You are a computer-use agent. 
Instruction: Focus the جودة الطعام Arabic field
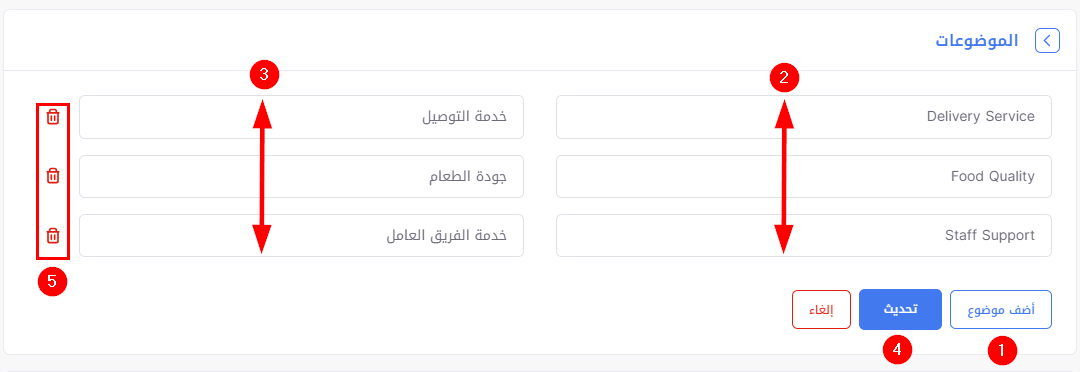point(302,176)
